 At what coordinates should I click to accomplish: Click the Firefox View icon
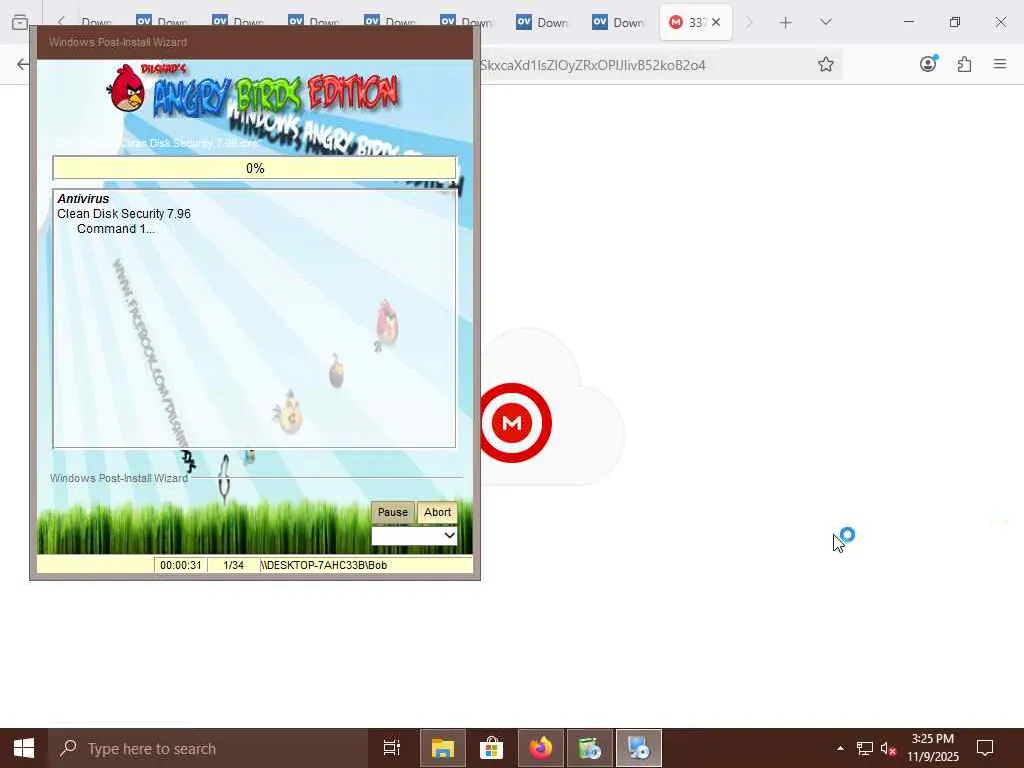(20, 22)
